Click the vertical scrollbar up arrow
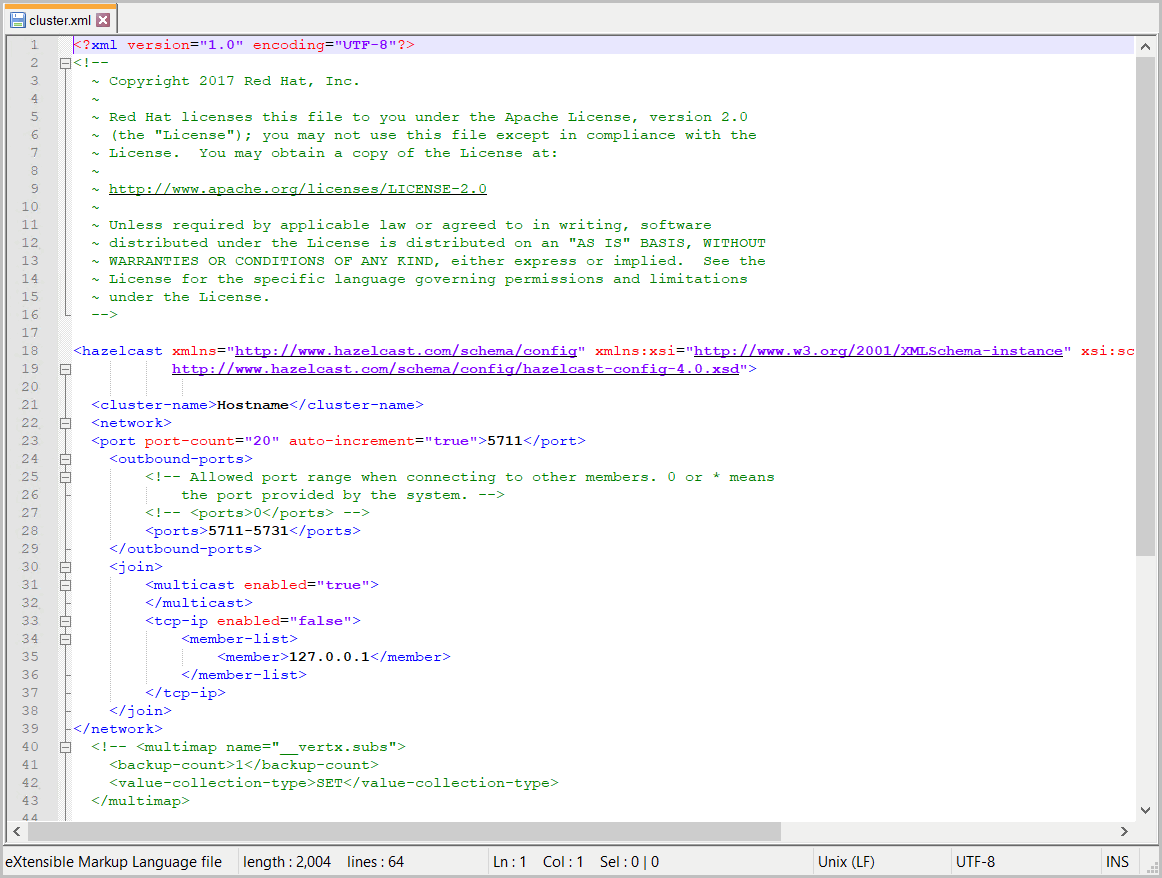1162x878 pixels. (1145, 47)
